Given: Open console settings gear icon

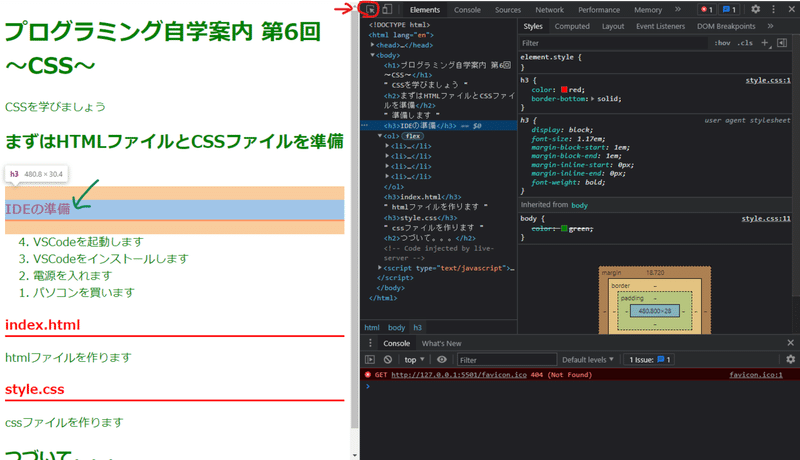Looking at the screenshot, I should point(790,359).
